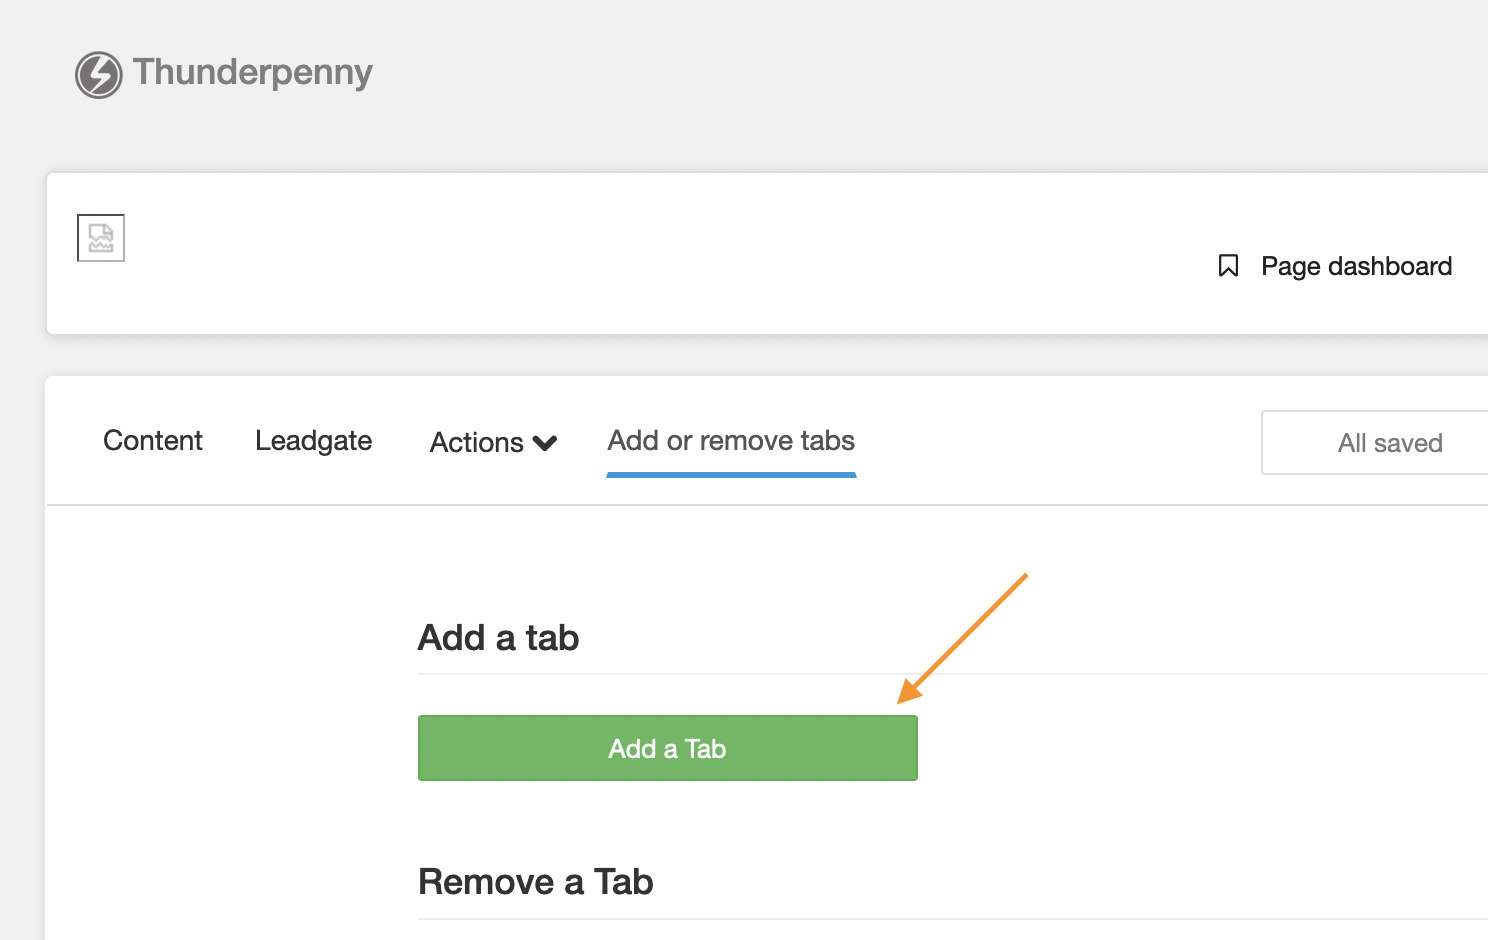The width and height of the screenshot is (1488, 940).
Task: Select the Add or remove tabs tab
Action: click(x=731, y=441)
